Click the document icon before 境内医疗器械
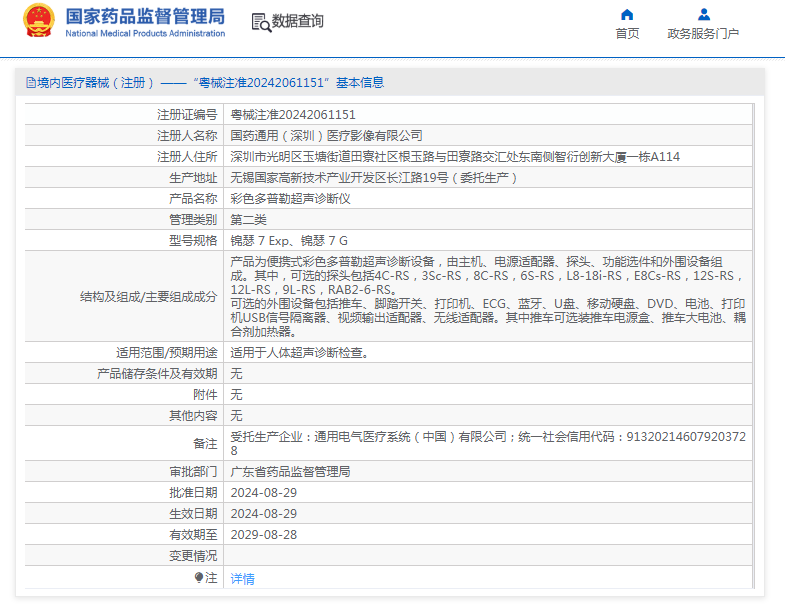 point(31,83)
